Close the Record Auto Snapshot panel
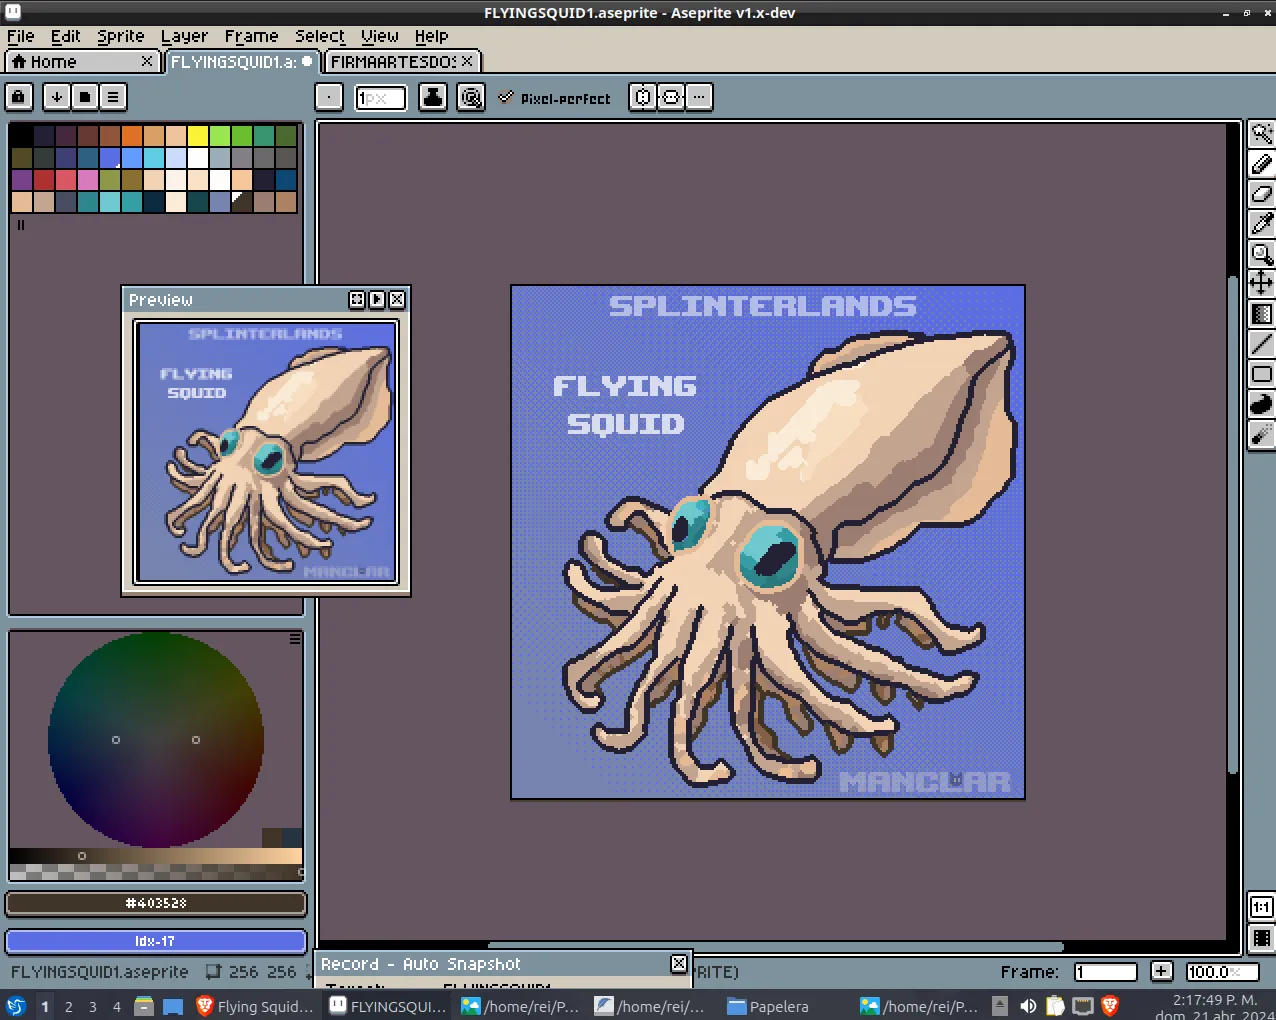 pyautogui.click(x=679, y=964)
